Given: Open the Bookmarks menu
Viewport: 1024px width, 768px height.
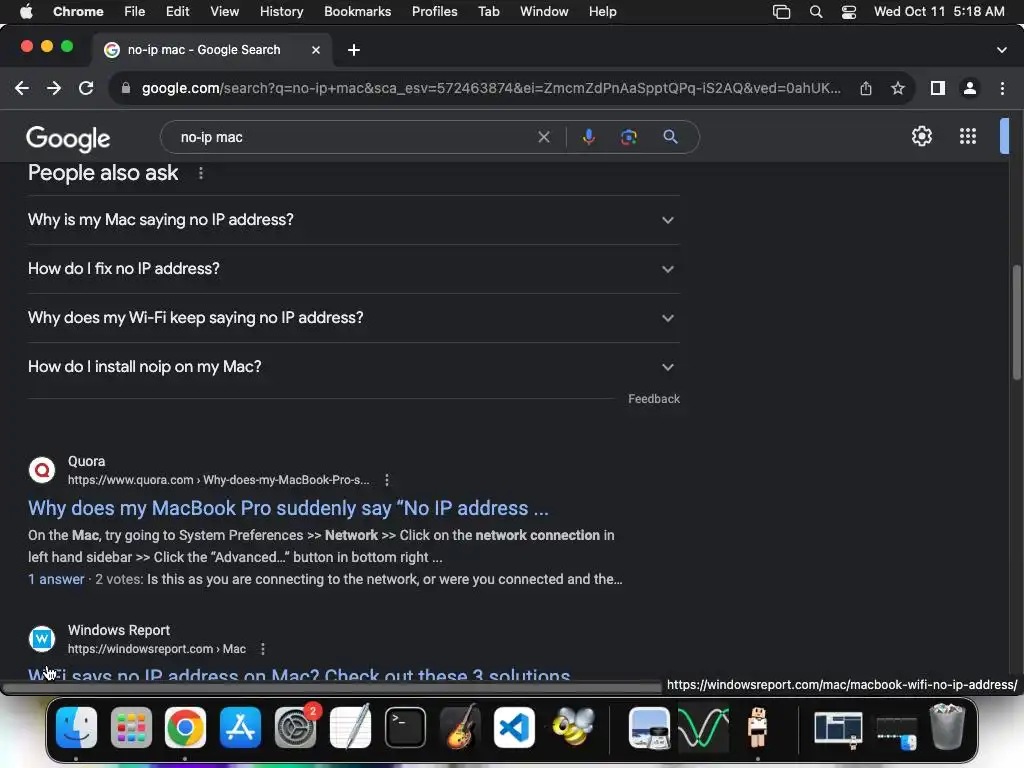Looking at the screenshot, I should click(x=357, y=12).
